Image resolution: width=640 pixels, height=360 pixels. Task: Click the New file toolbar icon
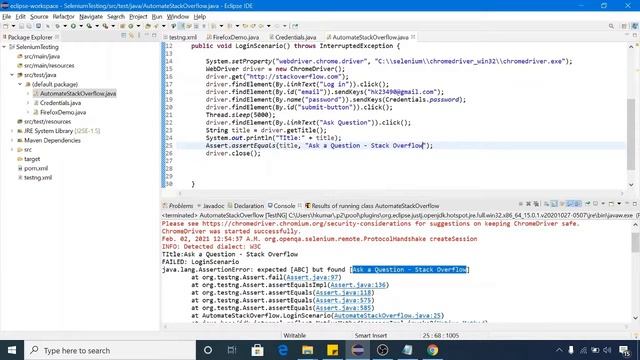click(x=6, y=26)
